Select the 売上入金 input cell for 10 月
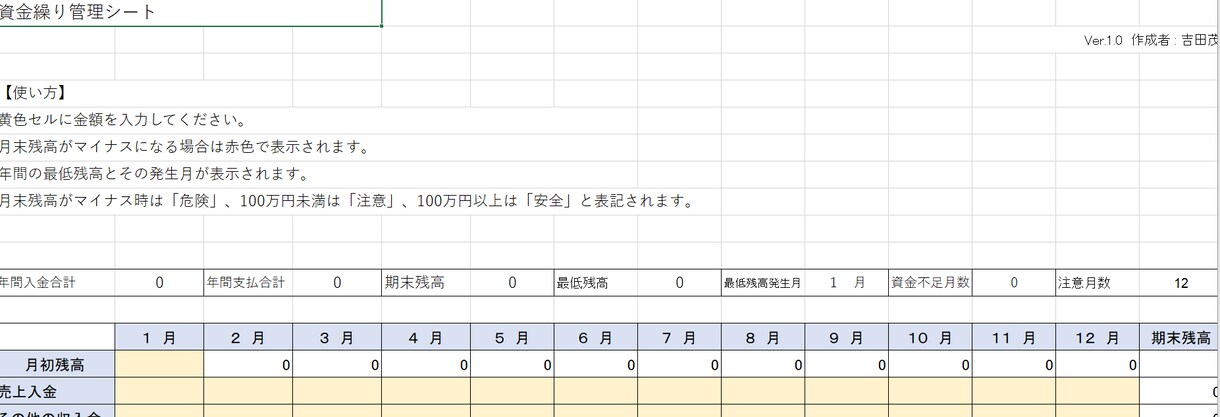Image resolution: width=1220 pixels, height=417 pixels. click(x=930, y=391)
